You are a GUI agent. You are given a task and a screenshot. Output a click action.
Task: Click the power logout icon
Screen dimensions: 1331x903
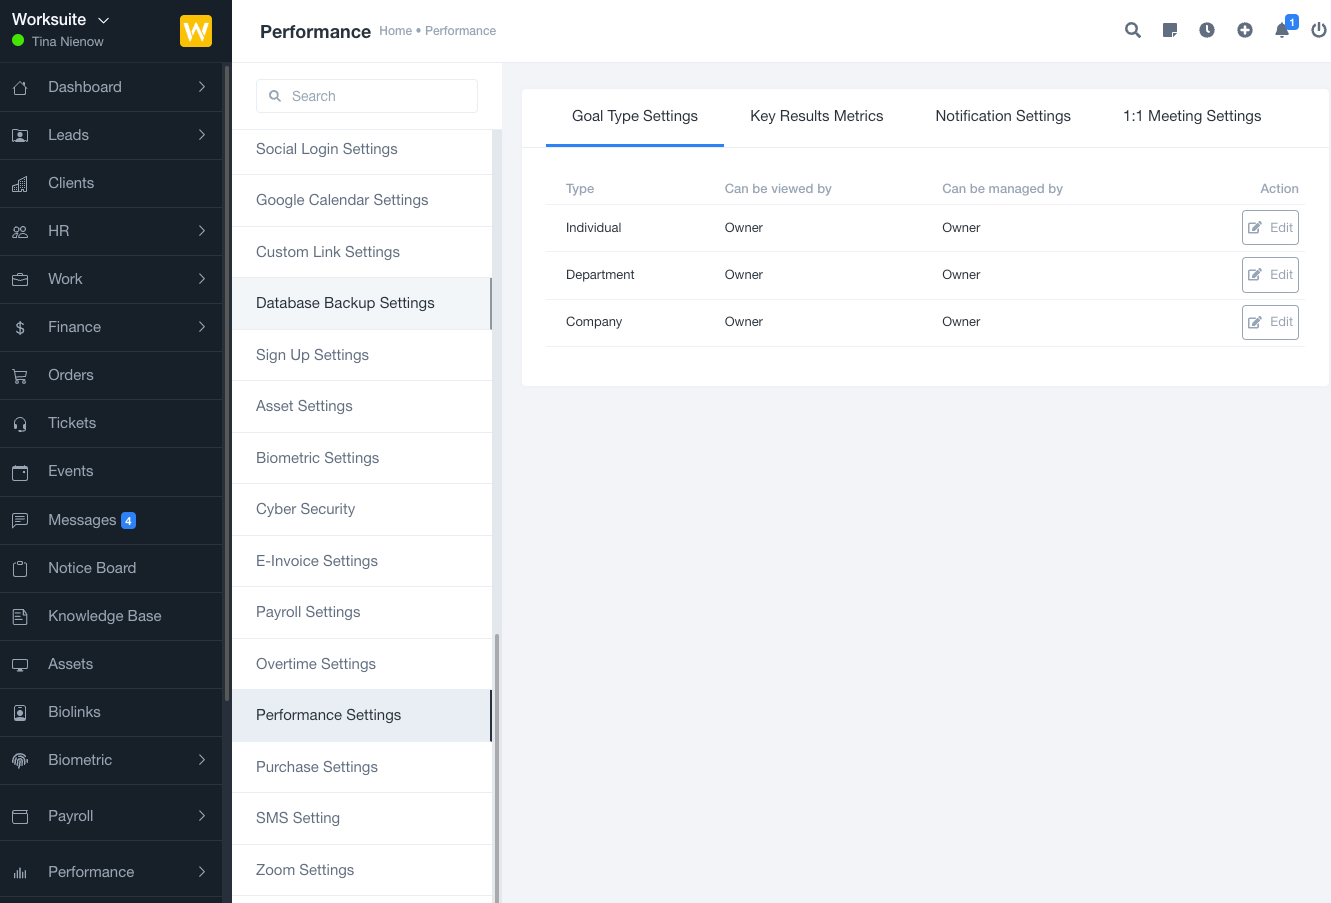(x=1319, y=30)
